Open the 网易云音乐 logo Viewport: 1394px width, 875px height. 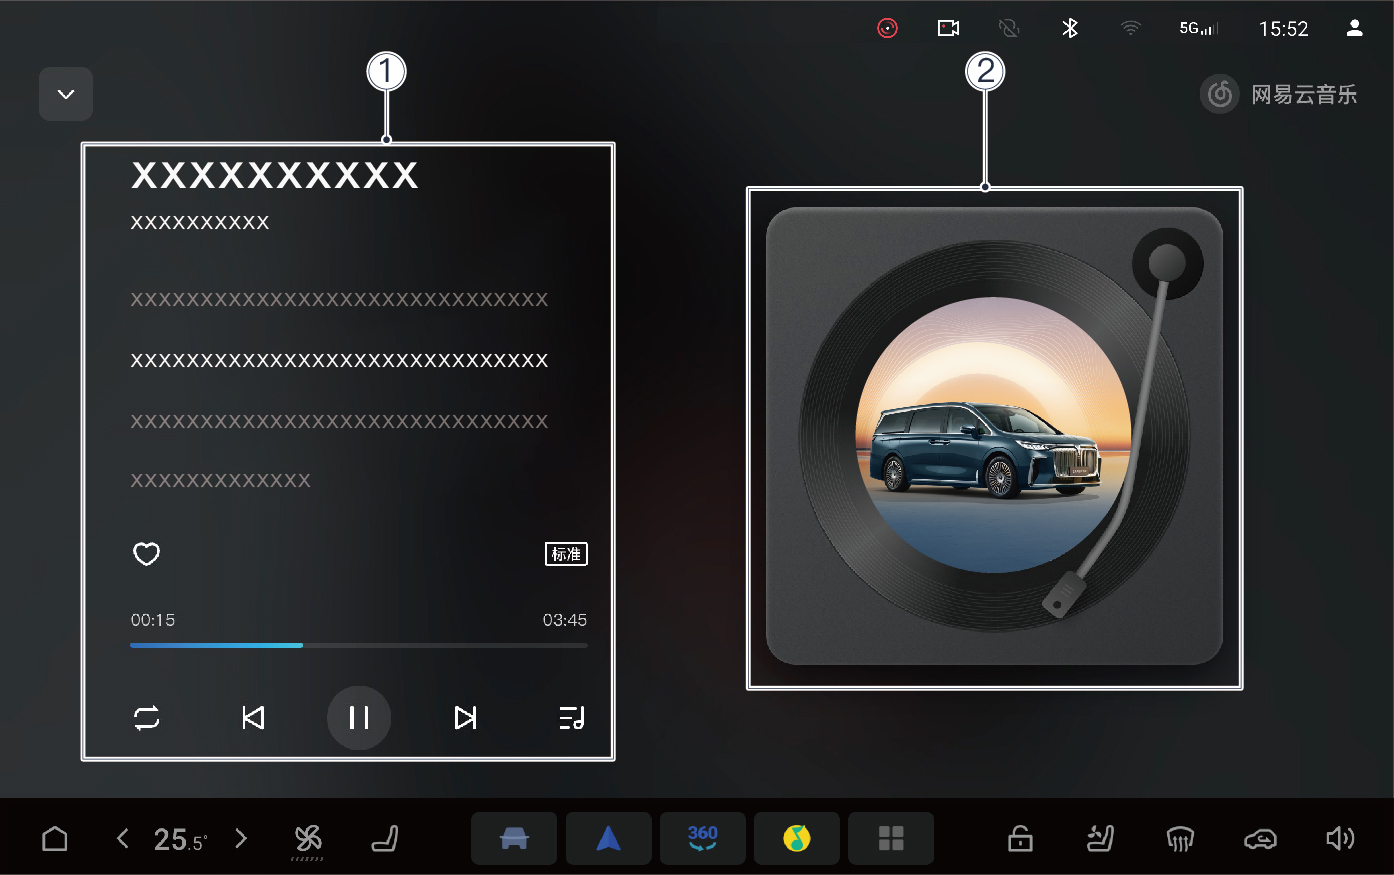tap(1279, 95)
